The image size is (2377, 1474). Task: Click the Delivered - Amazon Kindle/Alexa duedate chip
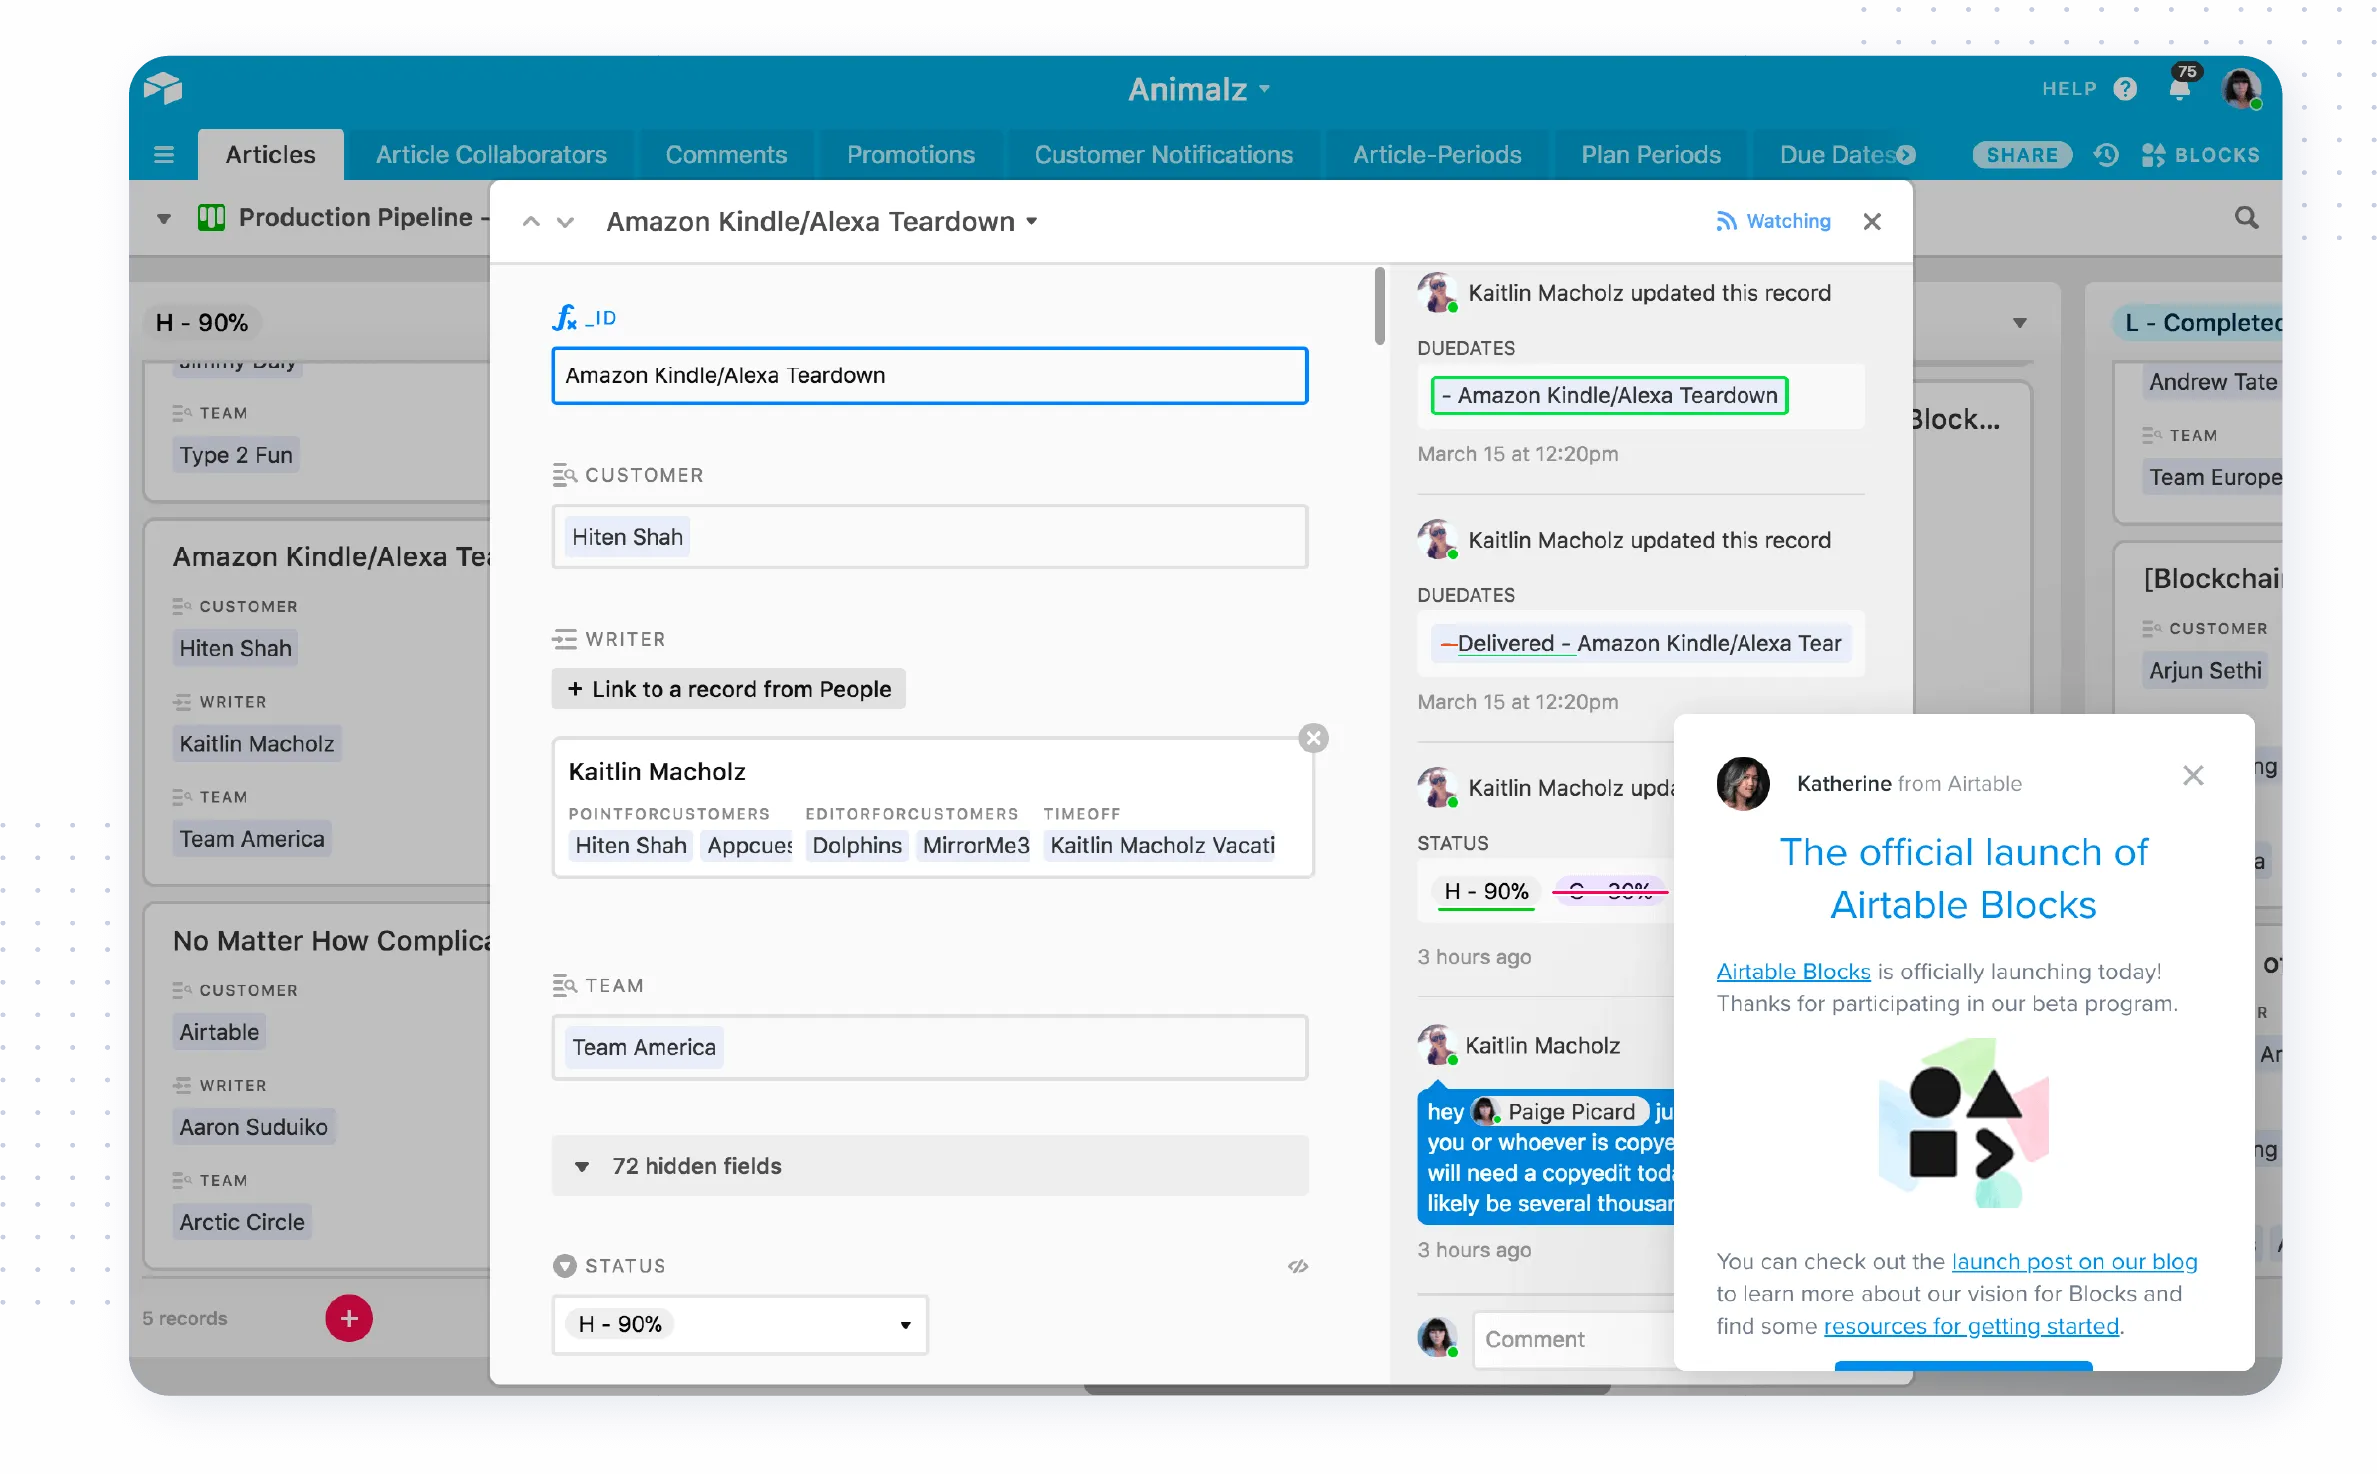tap(1640, 643)
